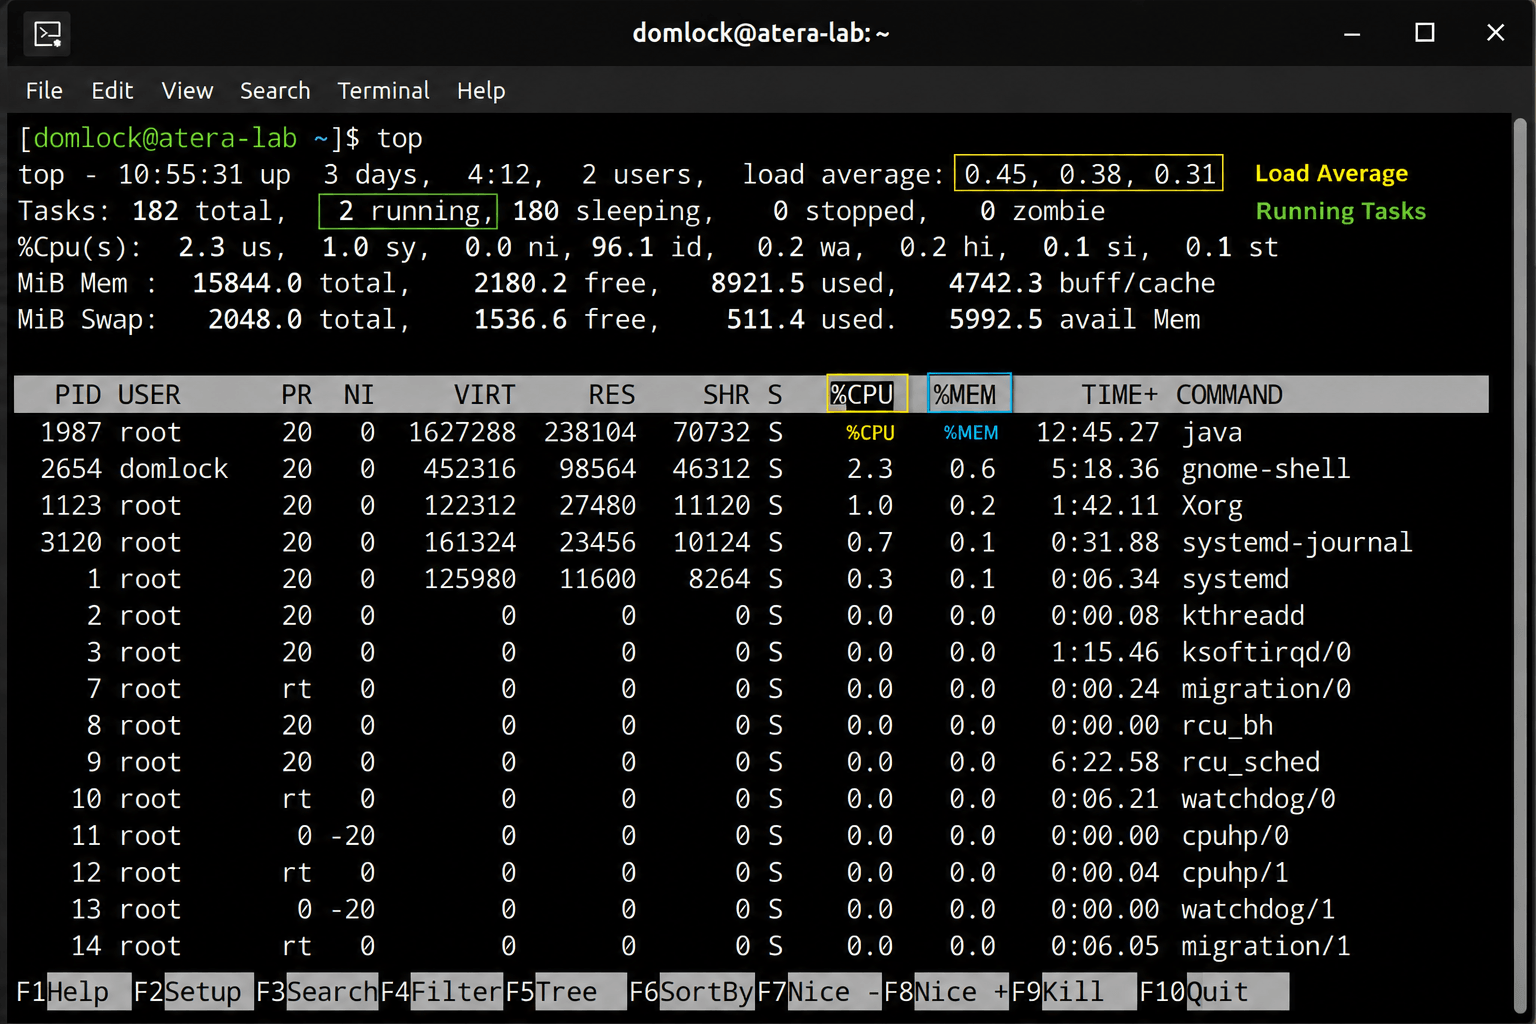This screenshot has height=1024, width=1536.
Task: Click the %MEM column header
Action: pyautogui.click(x=970, y=394)
